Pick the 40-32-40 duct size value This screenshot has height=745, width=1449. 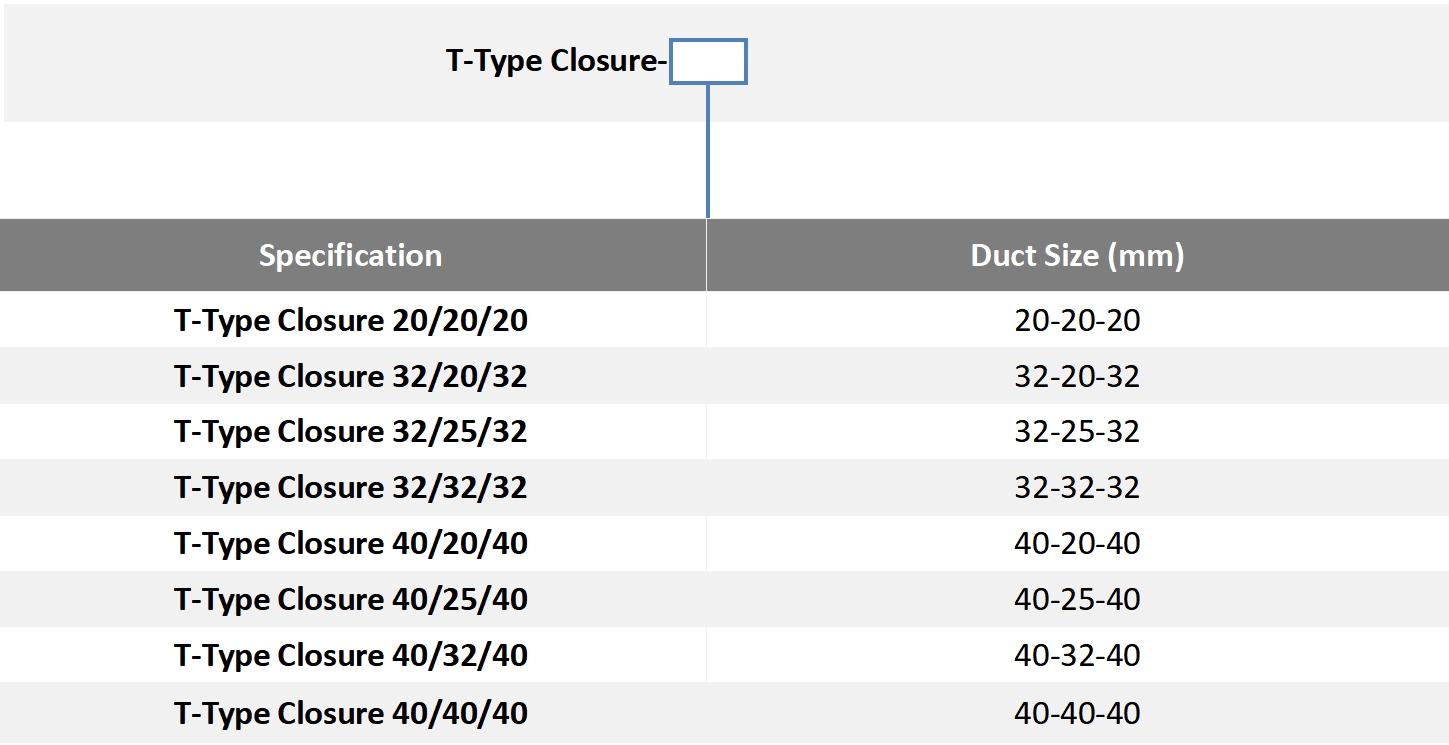pyautogui.click(x=1077, y=656)
